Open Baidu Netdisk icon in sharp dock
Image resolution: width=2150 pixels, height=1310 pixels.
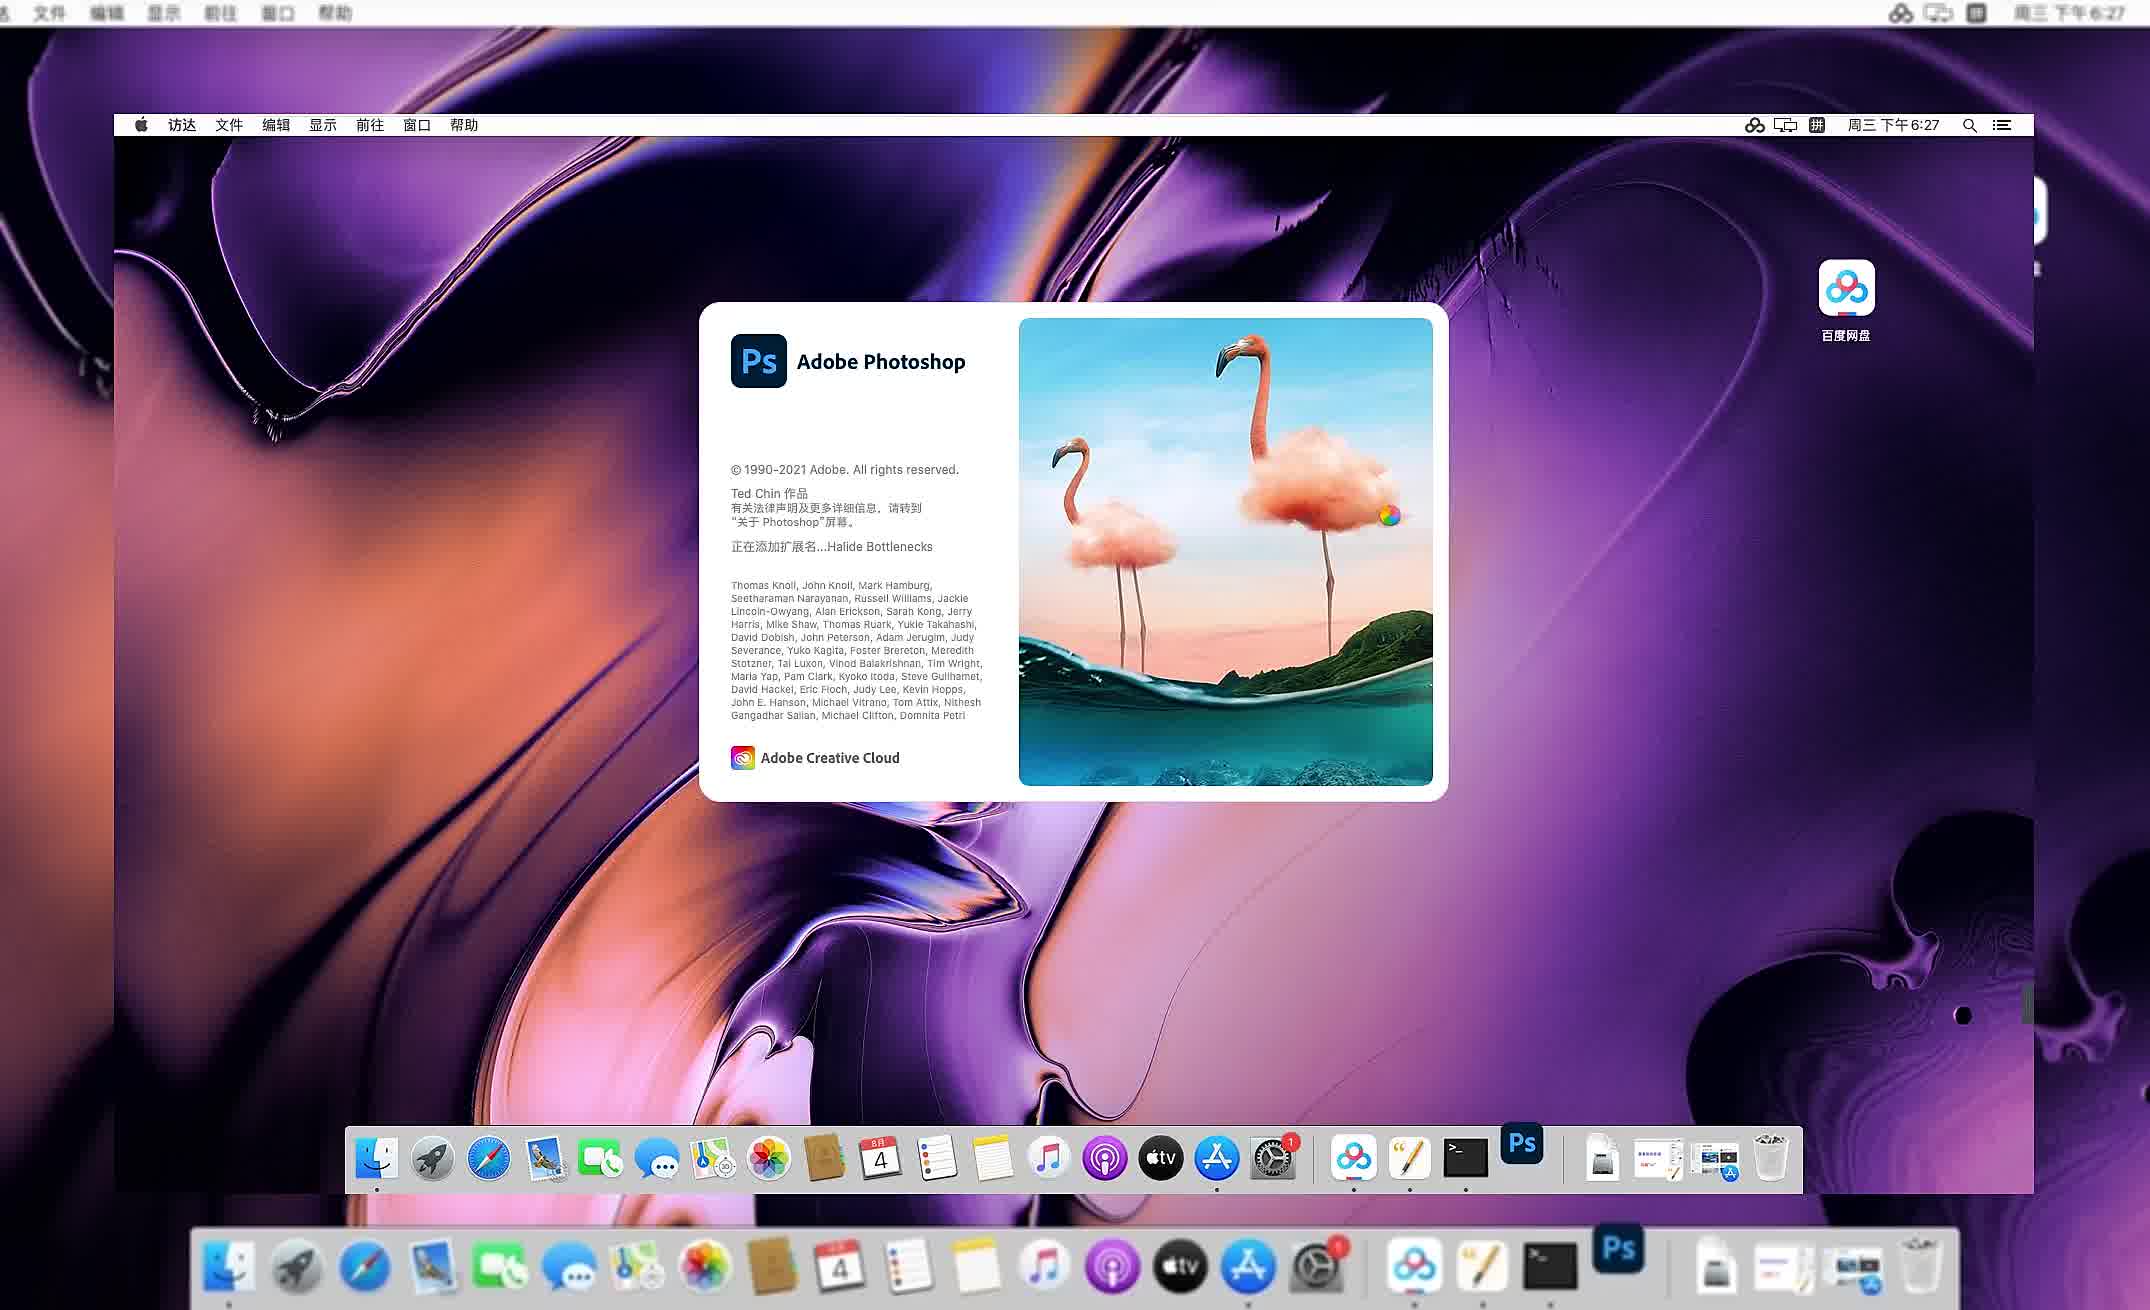(1354, 1158)
